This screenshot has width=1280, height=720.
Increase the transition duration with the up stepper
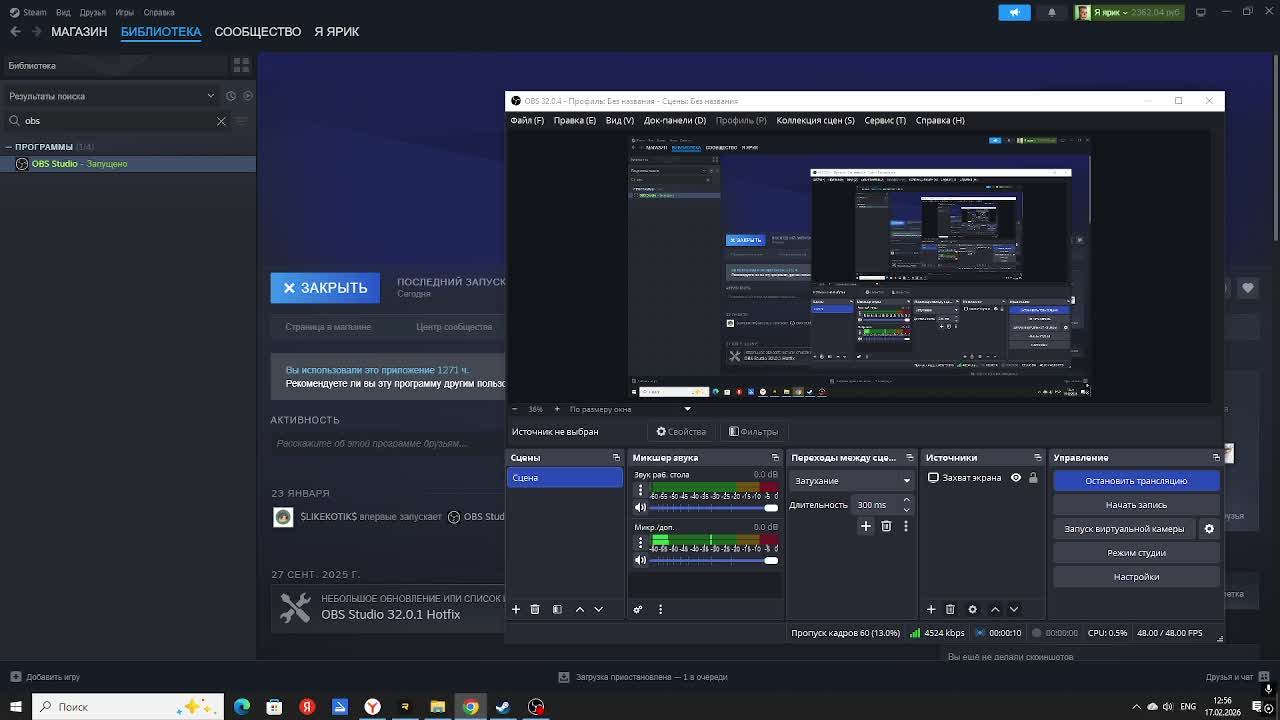point(907,501)
